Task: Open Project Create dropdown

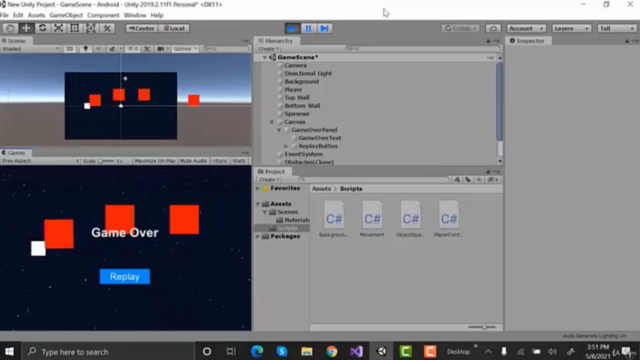Action: [269, 180]
